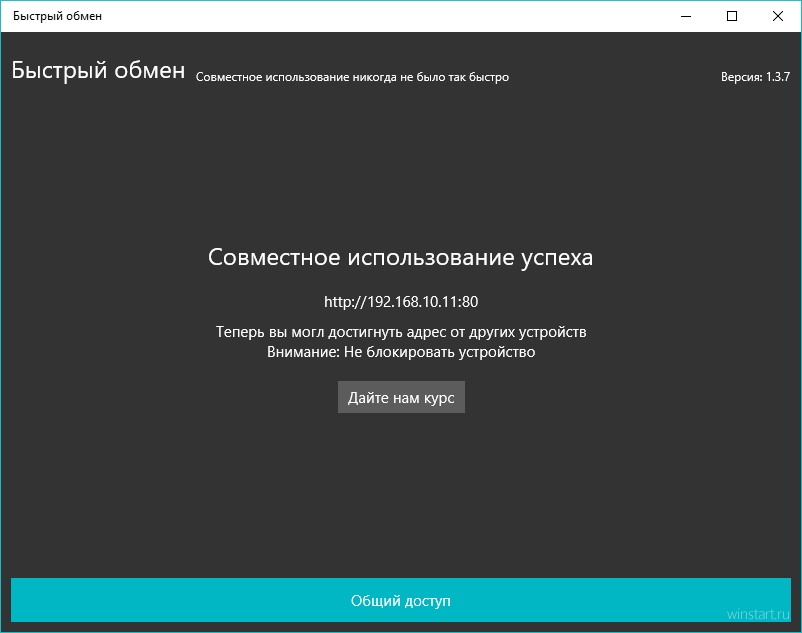The width and height of the screenshot is (802, 633).
Task: Select the http://192.168.10.11:80 address
Action: [x=401, y=302]
